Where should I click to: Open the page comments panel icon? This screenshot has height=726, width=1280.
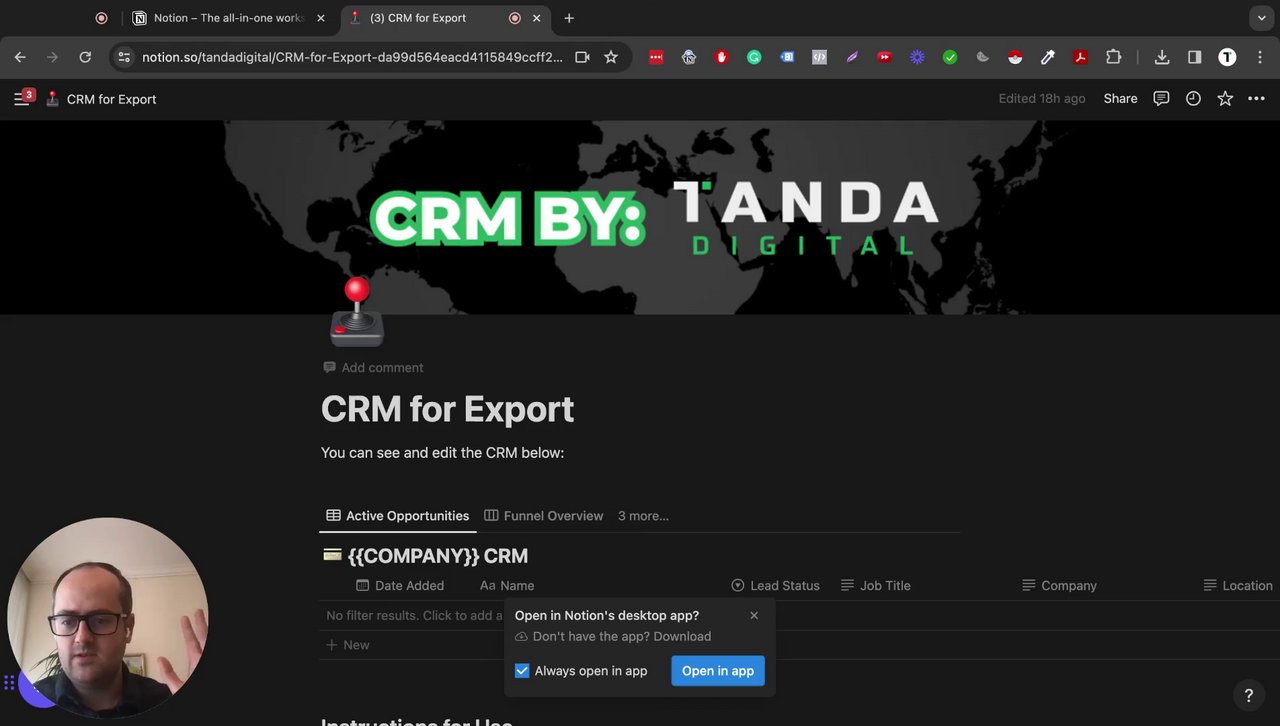[x=1161, y=99]
